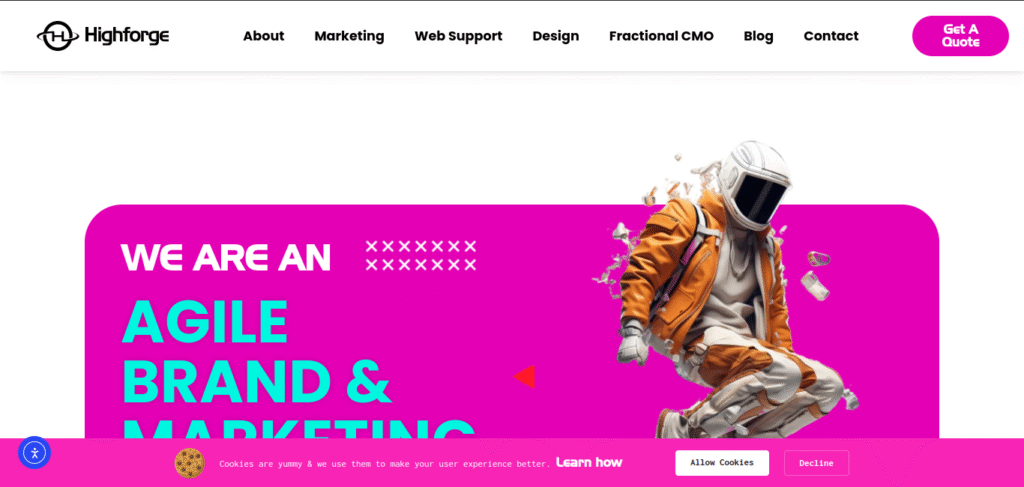Click the white X pattern decoration
1024x487 pixels.
(x=421, y=255)
